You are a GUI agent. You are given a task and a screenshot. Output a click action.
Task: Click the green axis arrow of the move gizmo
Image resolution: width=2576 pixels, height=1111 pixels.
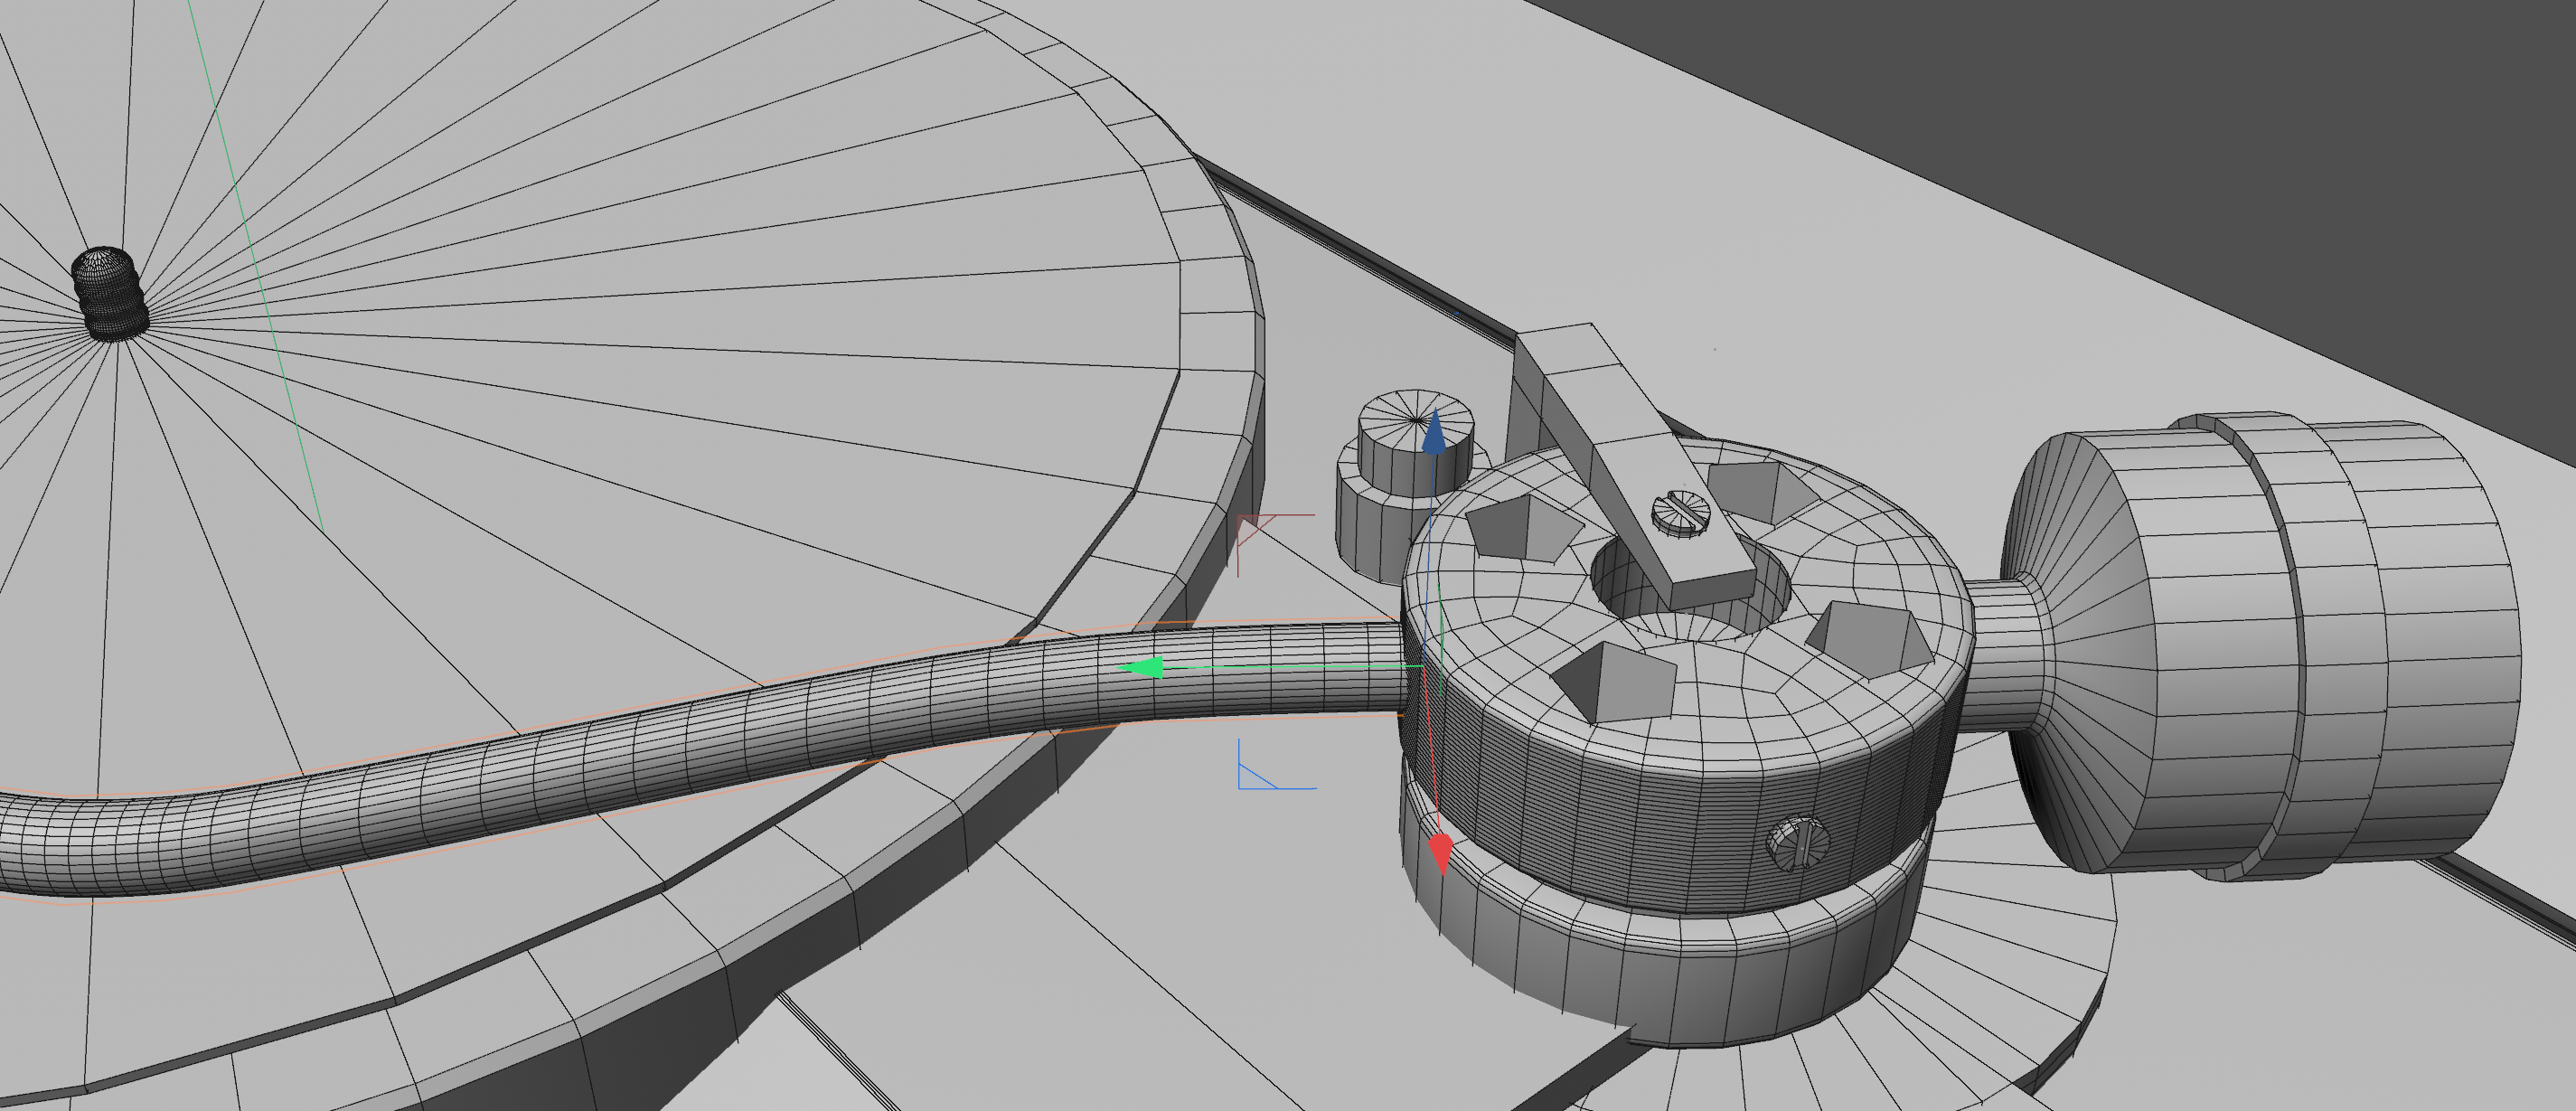(x=1141, y=668)
